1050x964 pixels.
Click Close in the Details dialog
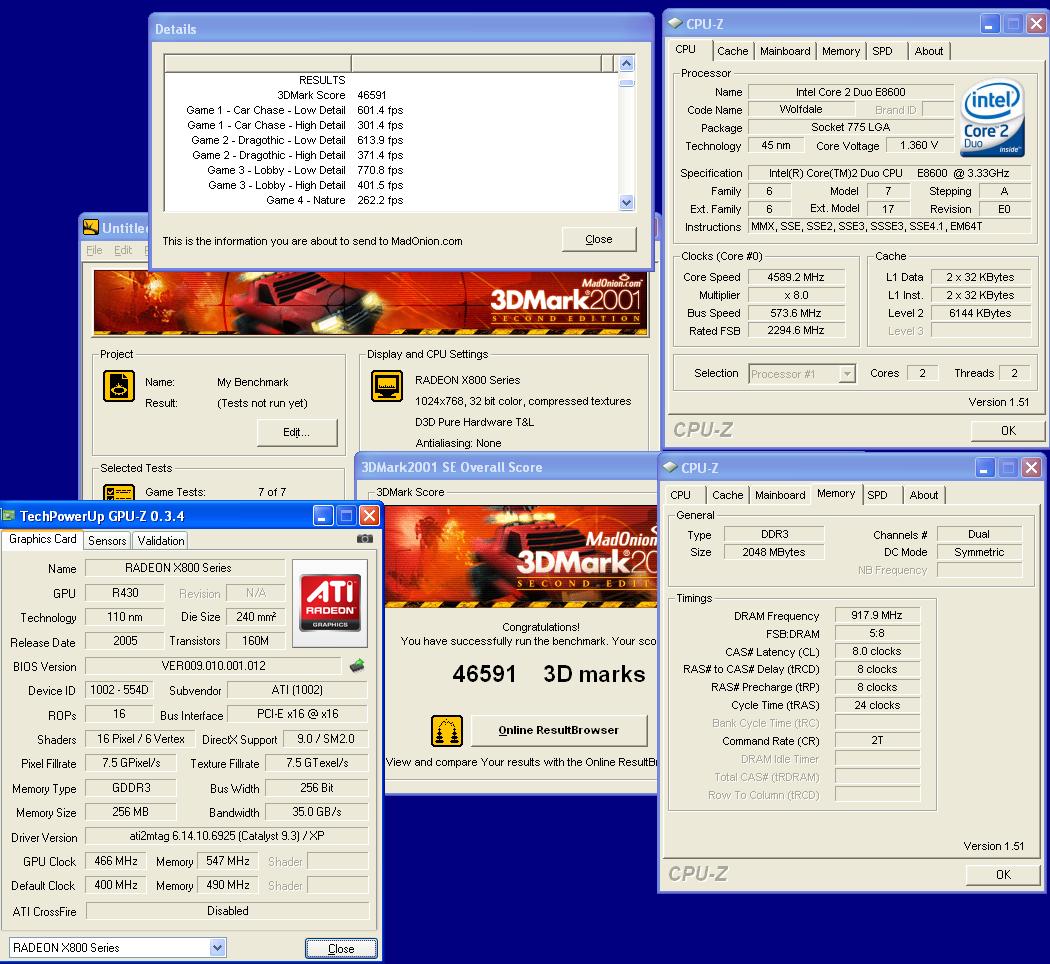click(599, 239)
